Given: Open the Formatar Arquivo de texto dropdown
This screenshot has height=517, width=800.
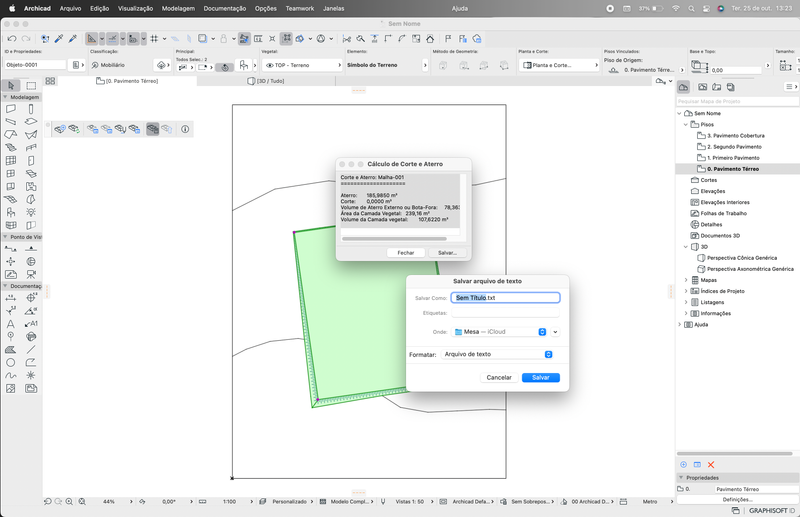Looking at the screenshot, I should pyautogui.click(x=497, y=354).
